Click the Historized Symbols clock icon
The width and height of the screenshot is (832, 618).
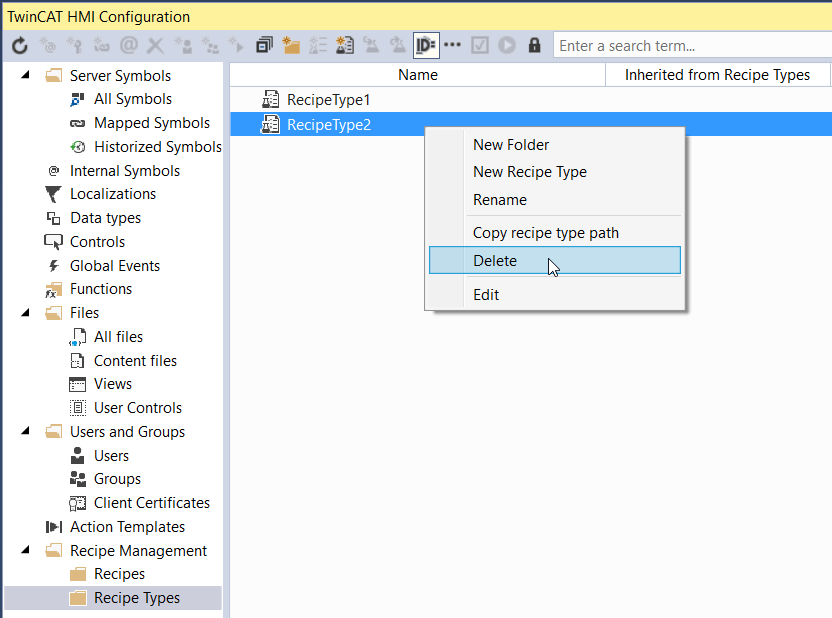tap(77, 147)
